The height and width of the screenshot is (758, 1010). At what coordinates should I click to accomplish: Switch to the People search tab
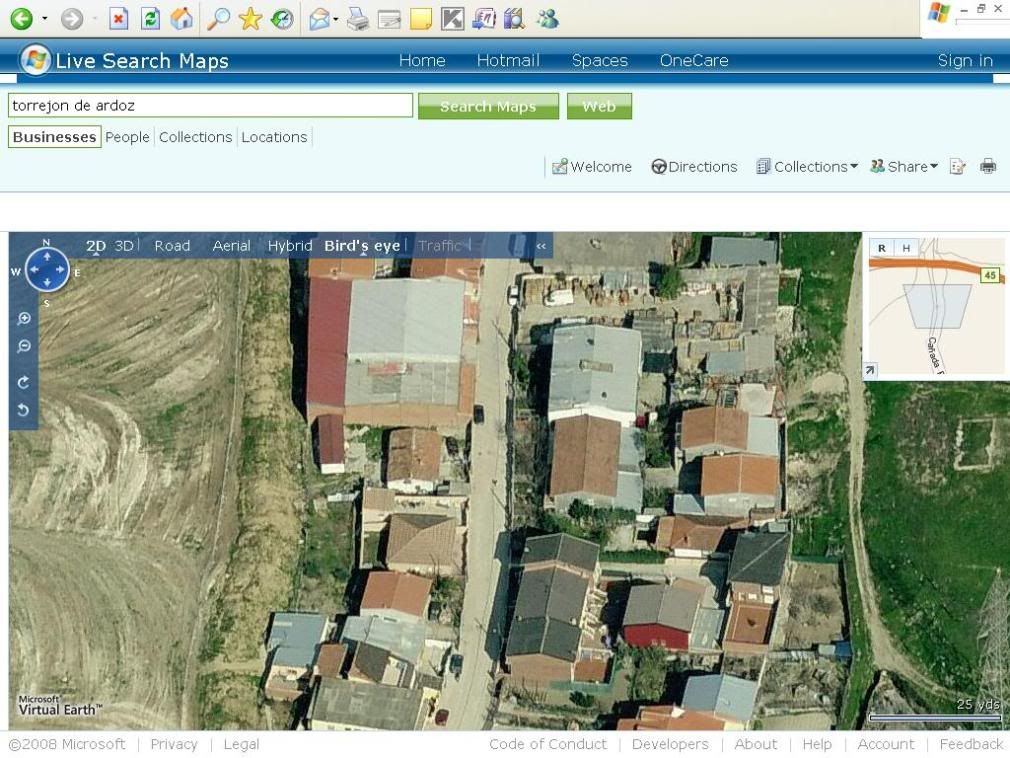pos(128,137)
